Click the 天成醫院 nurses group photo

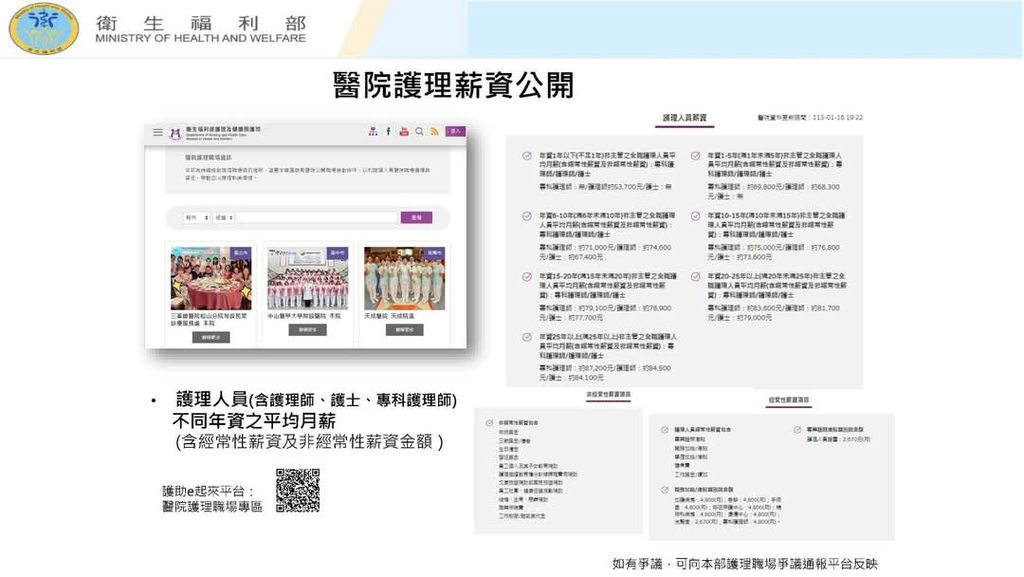404,277
